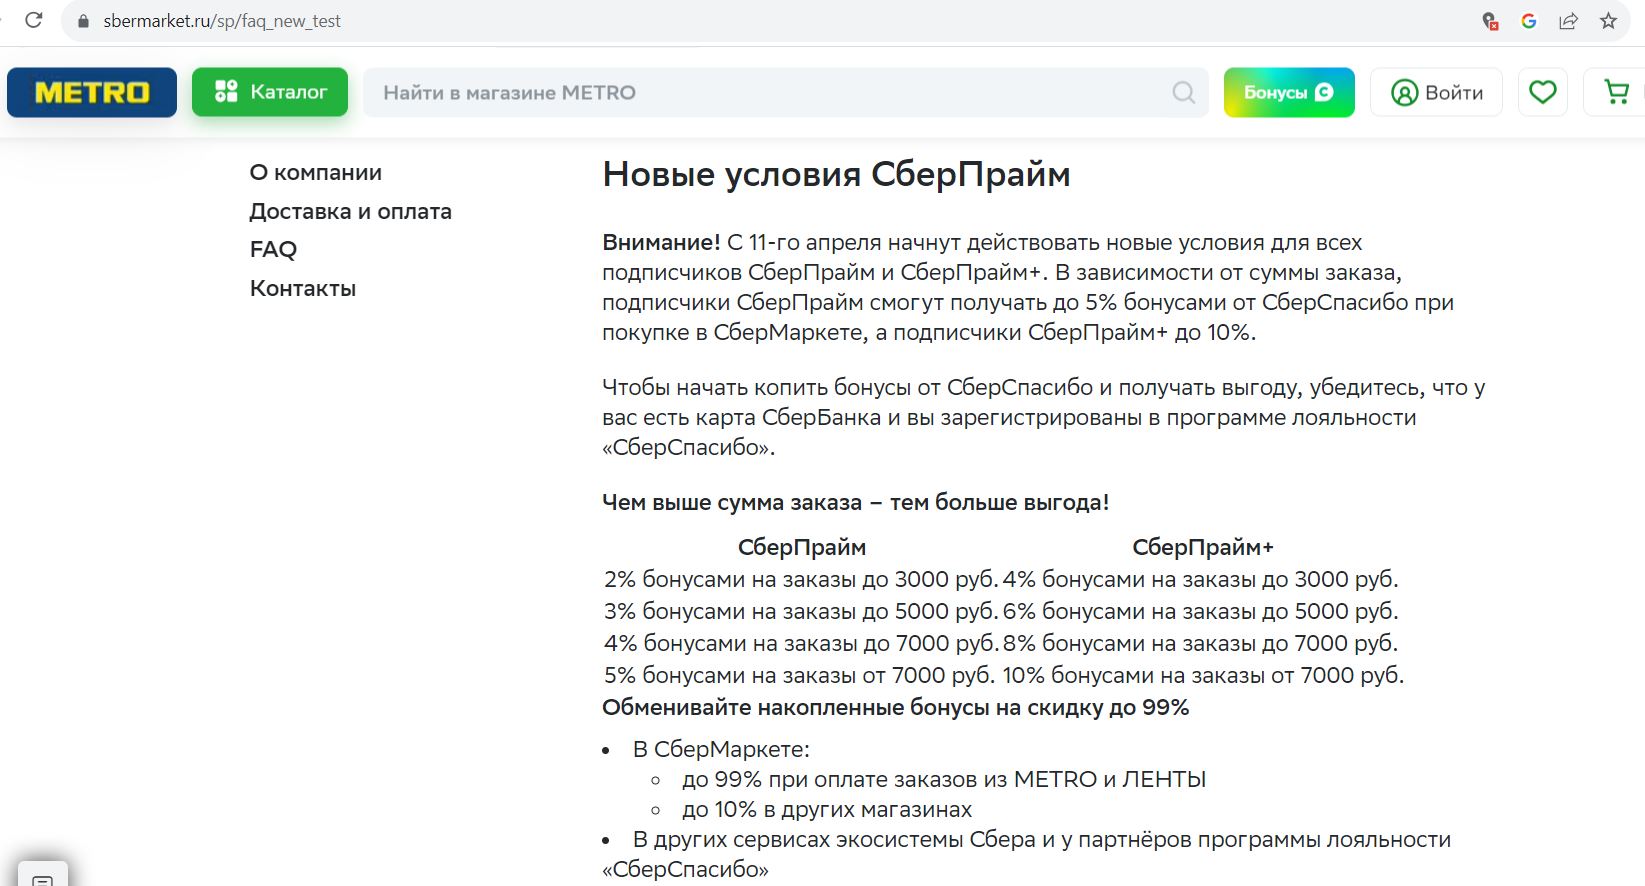Reload the page with the refresh icon
This screenshot has width=1645, height=886.
pyautogui.click(x=33, y=20)
